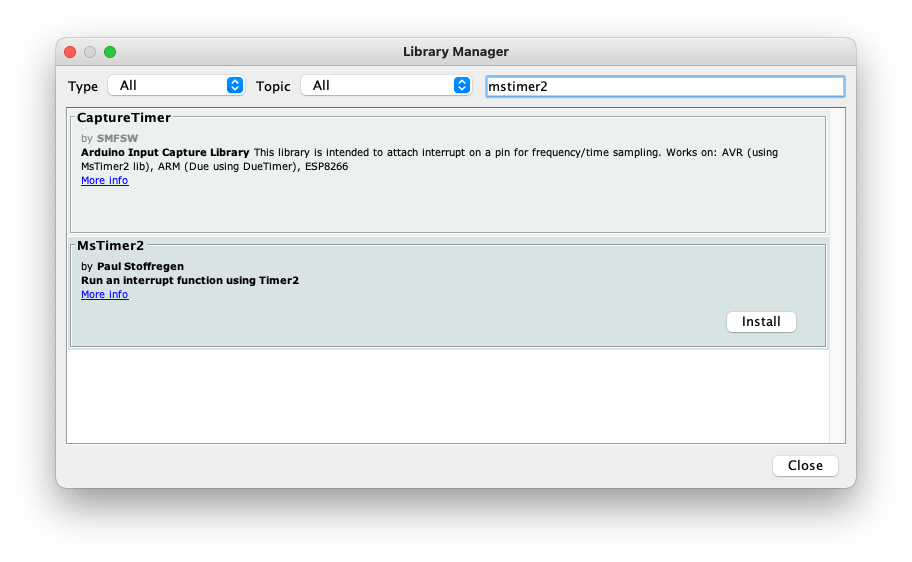Select the MsTimer2 library title
The width and height of the screenshot is (912, 562).
(x=111, y=246)
